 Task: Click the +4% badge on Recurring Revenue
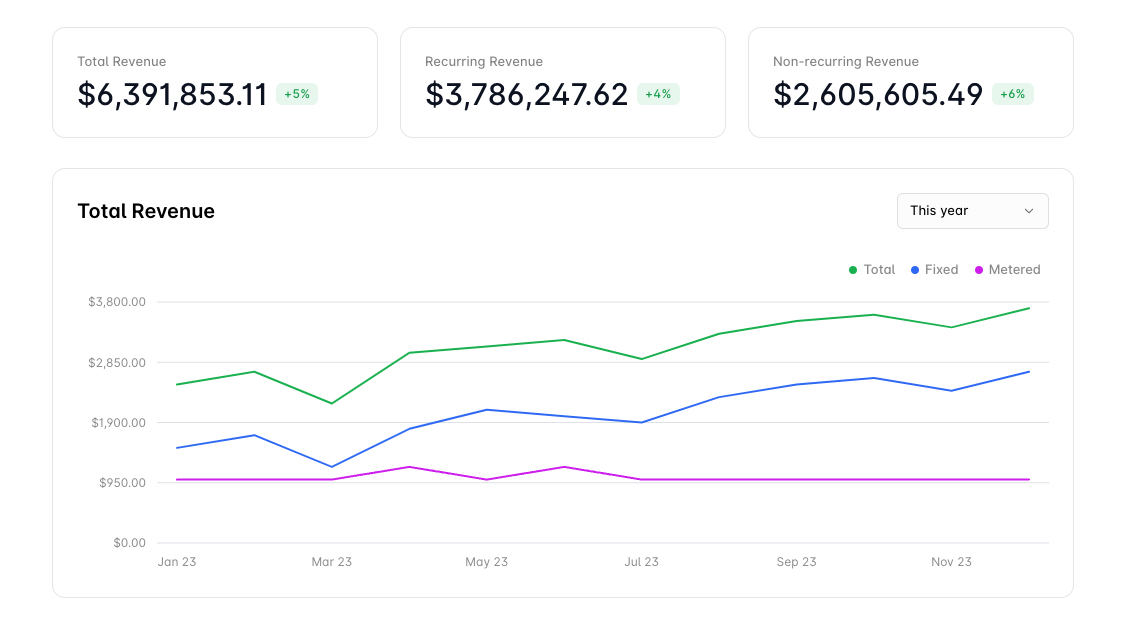(x=658, y=94)
